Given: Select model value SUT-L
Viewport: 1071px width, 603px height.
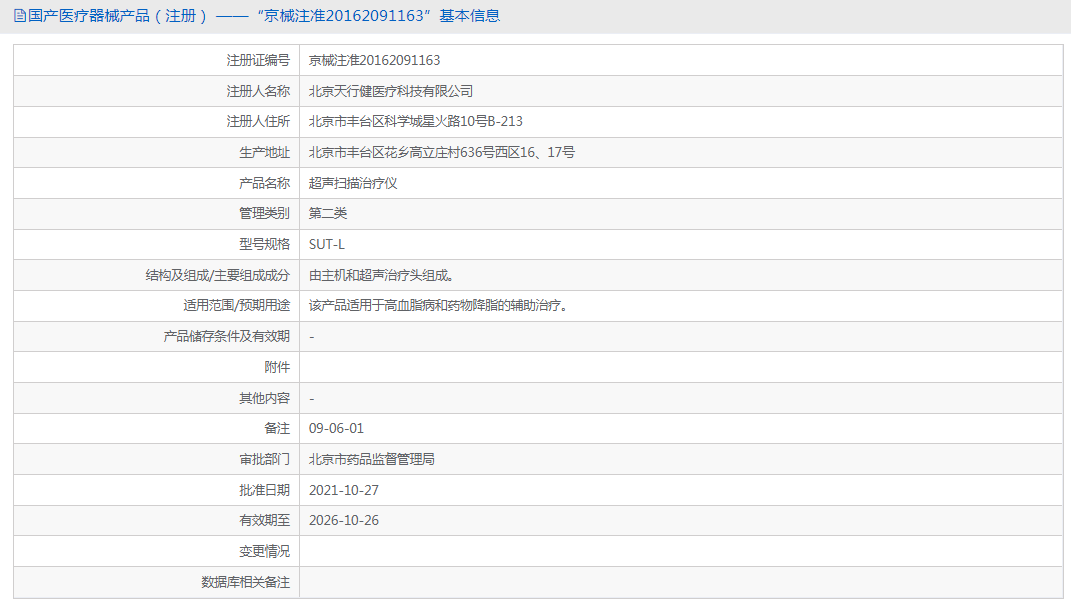Looking at the screenshot, I should click(x=326, y=244).
